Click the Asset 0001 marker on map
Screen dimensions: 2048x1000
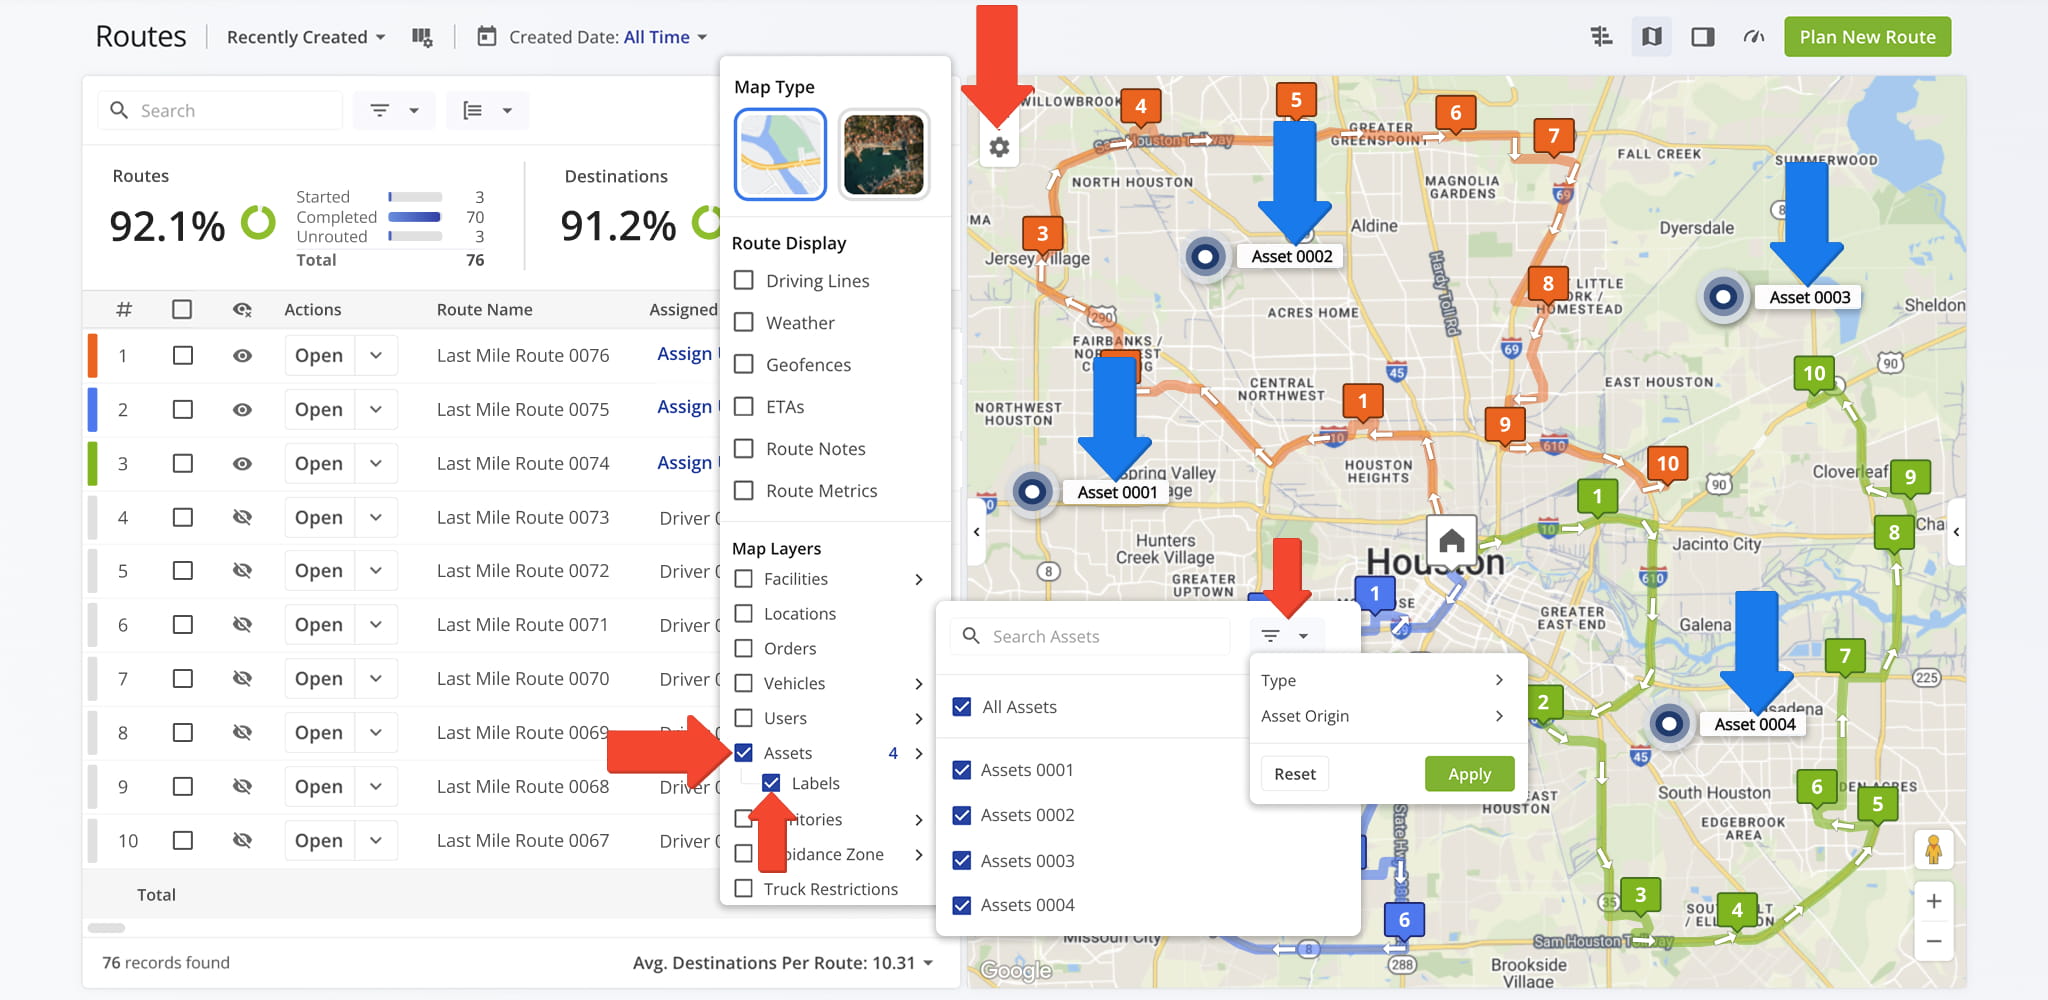pyautogui.click(x=1032, y=491)
